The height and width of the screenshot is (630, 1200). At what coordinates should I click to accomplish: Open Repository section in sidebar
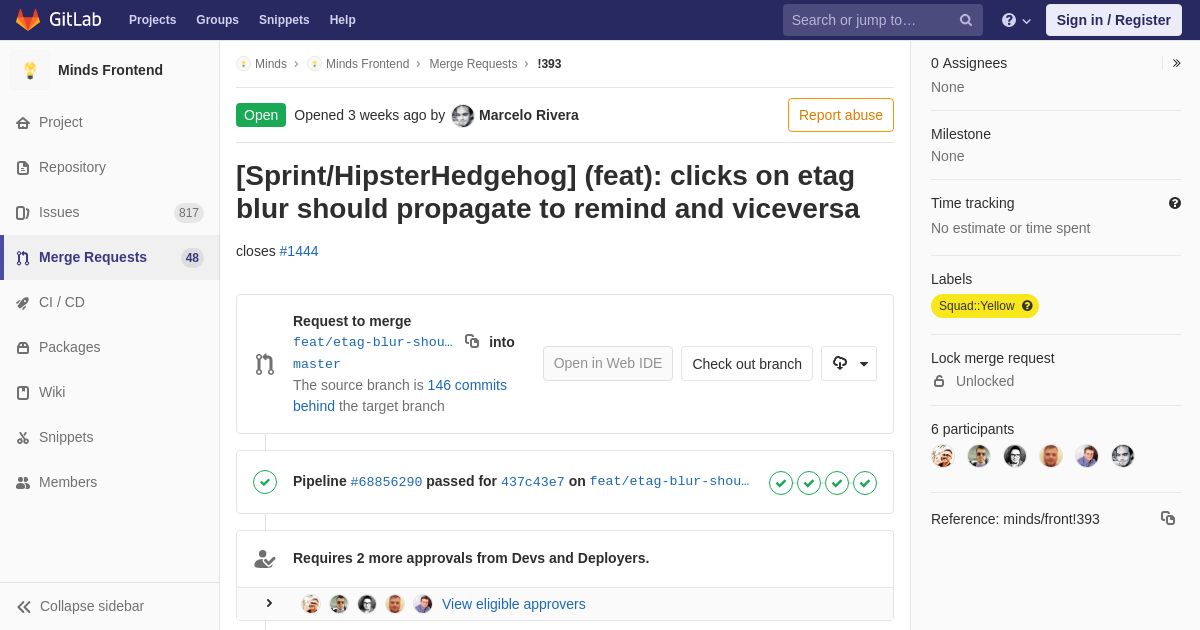(110, 167)
